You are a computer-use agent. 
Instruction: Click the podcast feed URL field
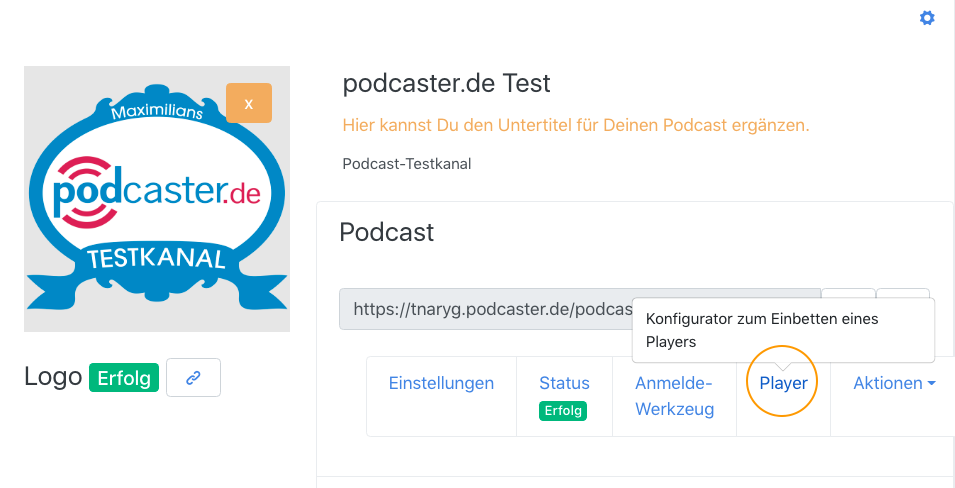click(x=580, y=309)
